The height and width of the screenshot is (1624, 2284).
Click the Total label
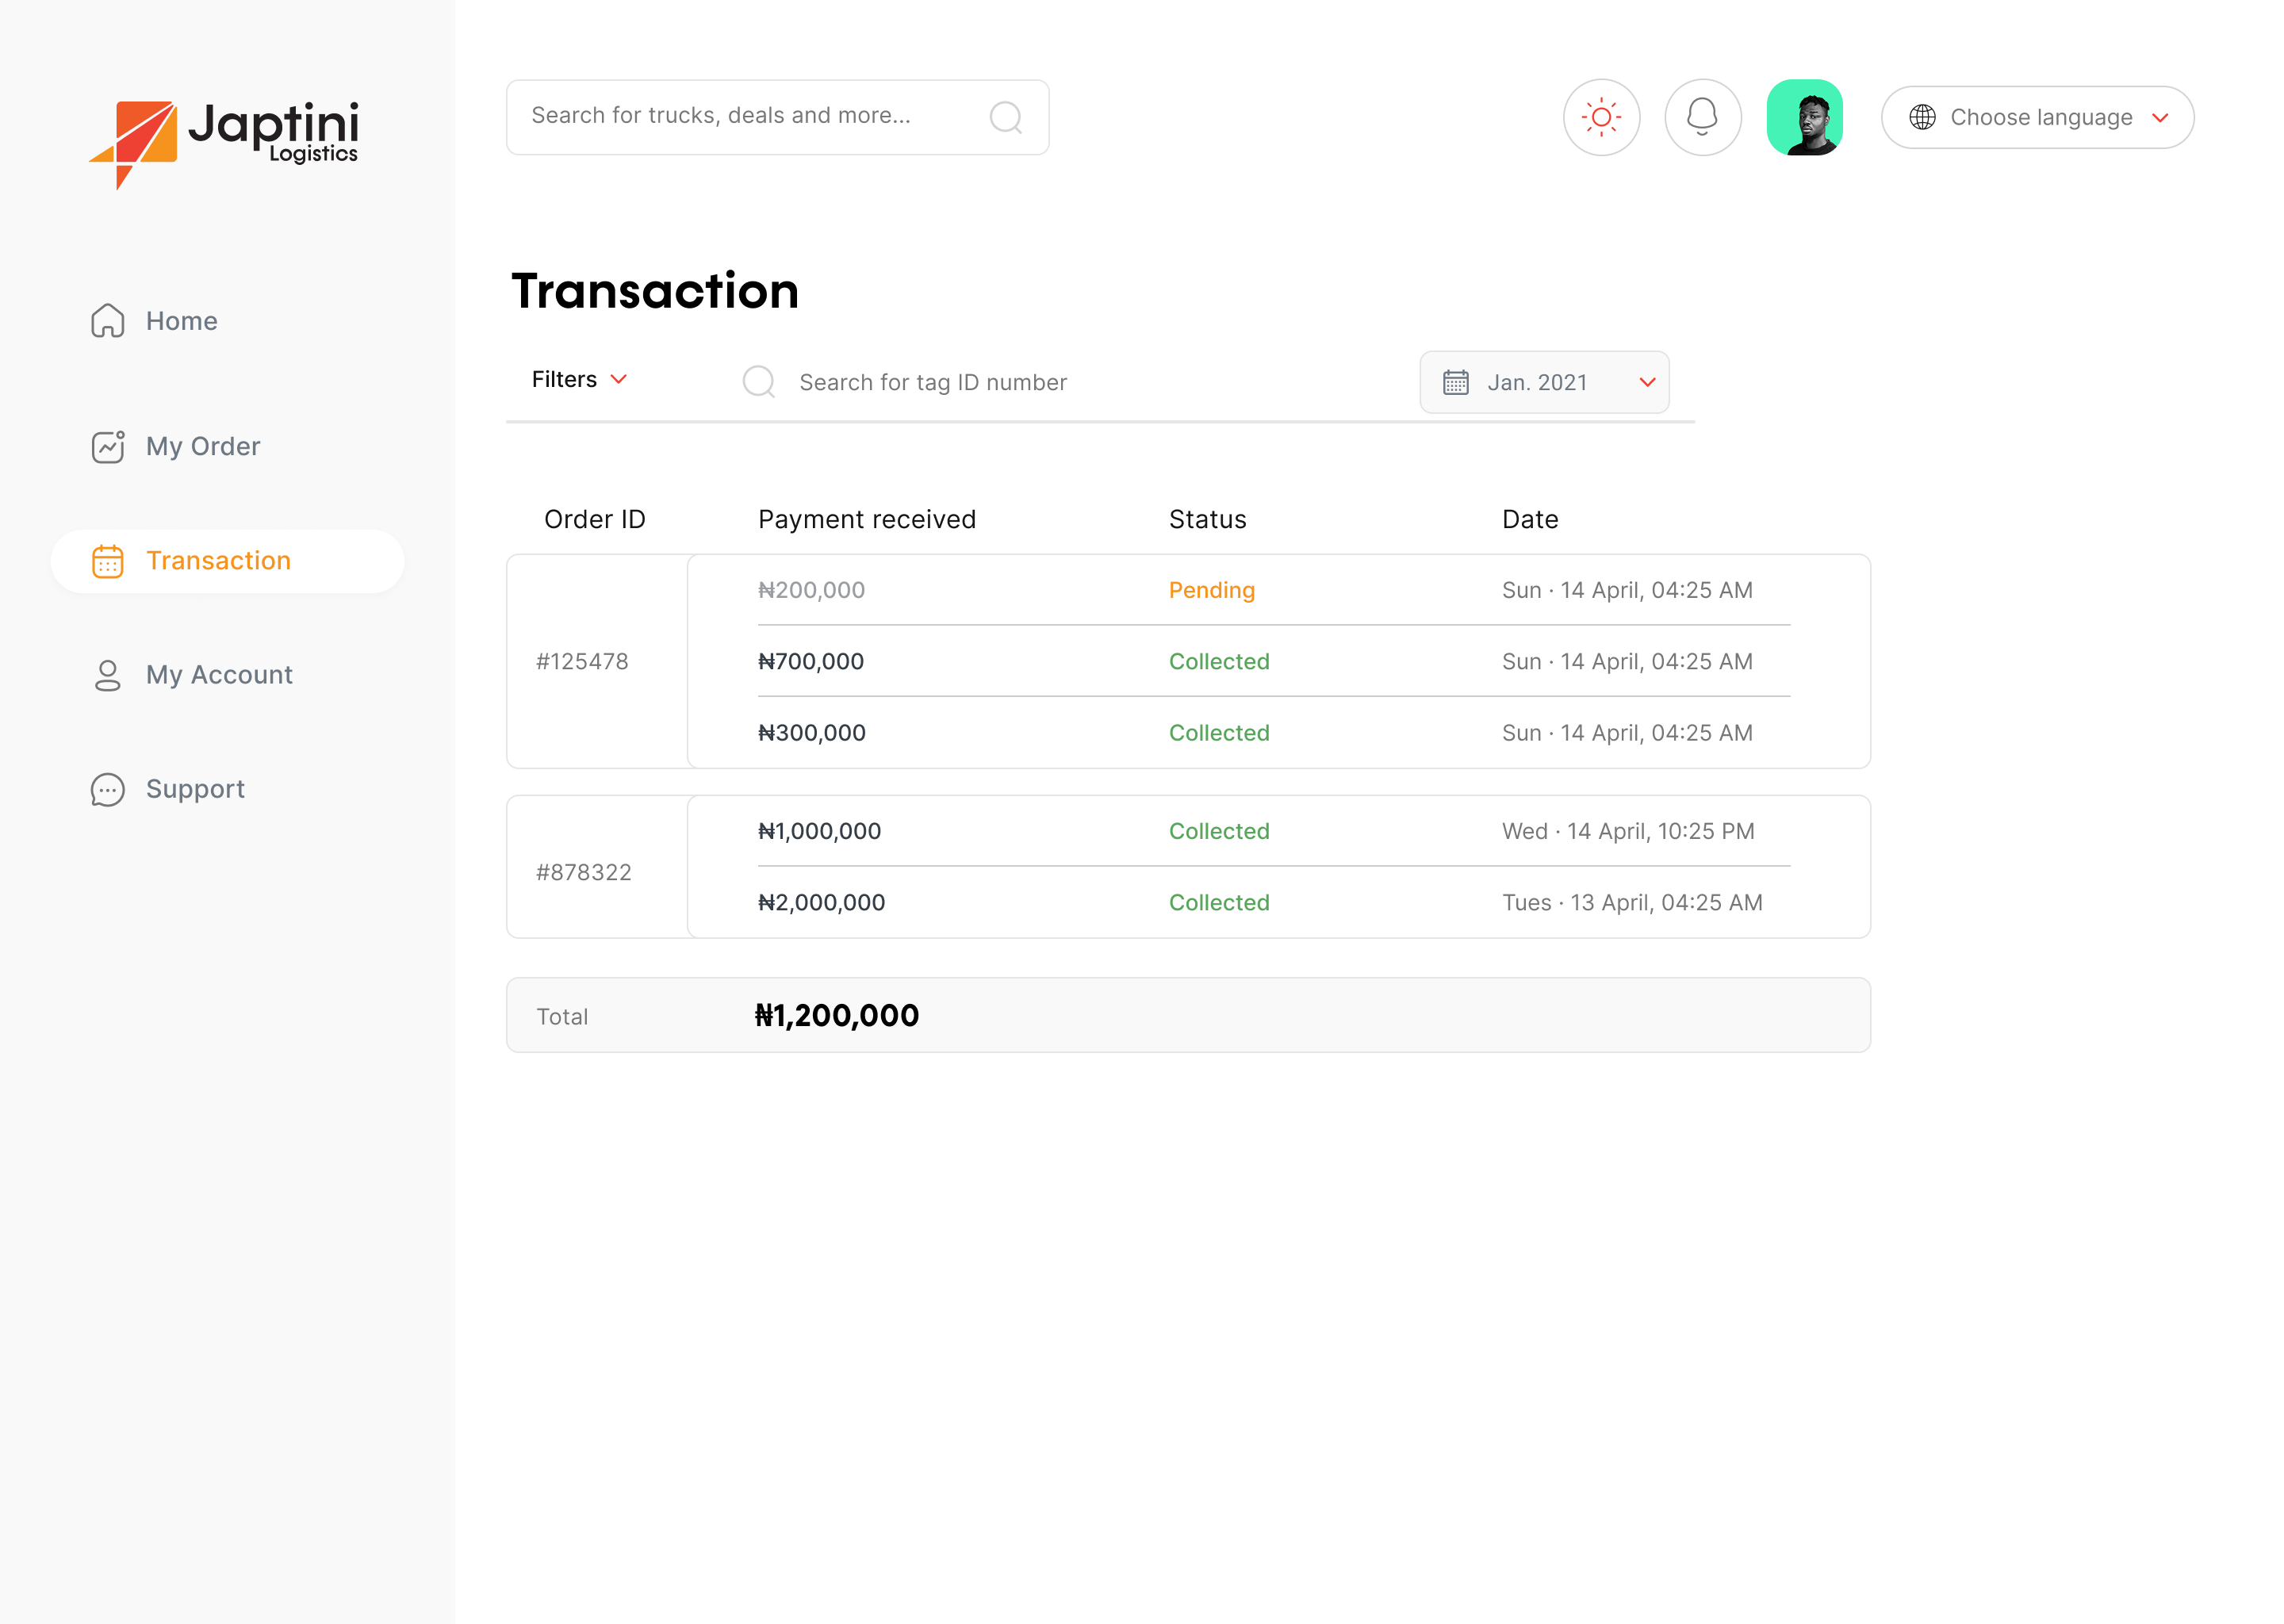[x=562, y=1017]
